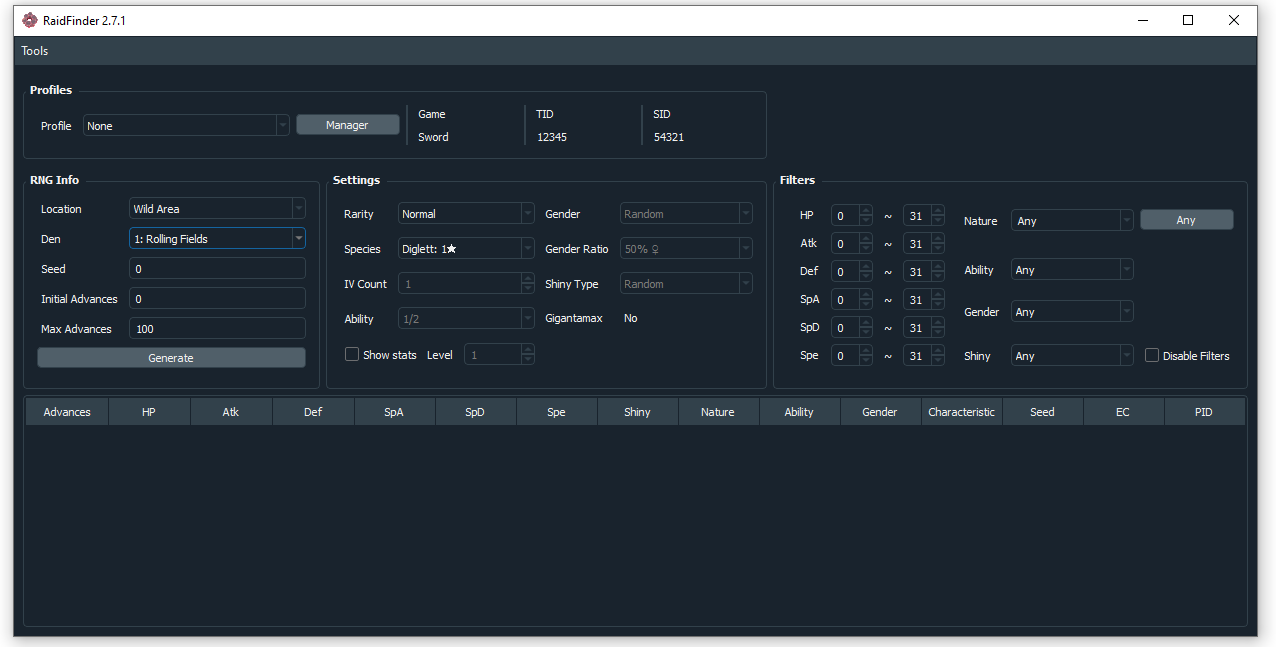Screen dimensions: 1276x647
Task: Enable the Show stats checkbox
Action: tap(352, 355)
